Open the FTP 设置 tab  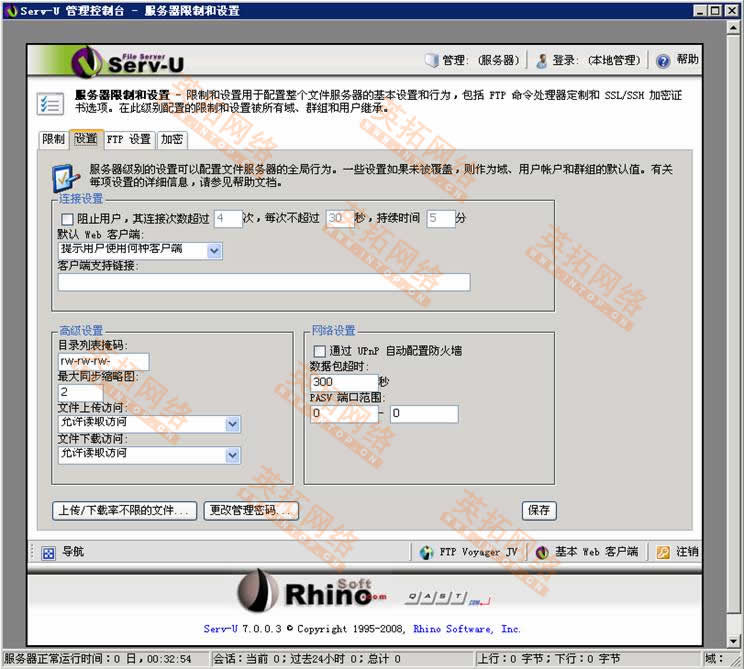(129, 139)
